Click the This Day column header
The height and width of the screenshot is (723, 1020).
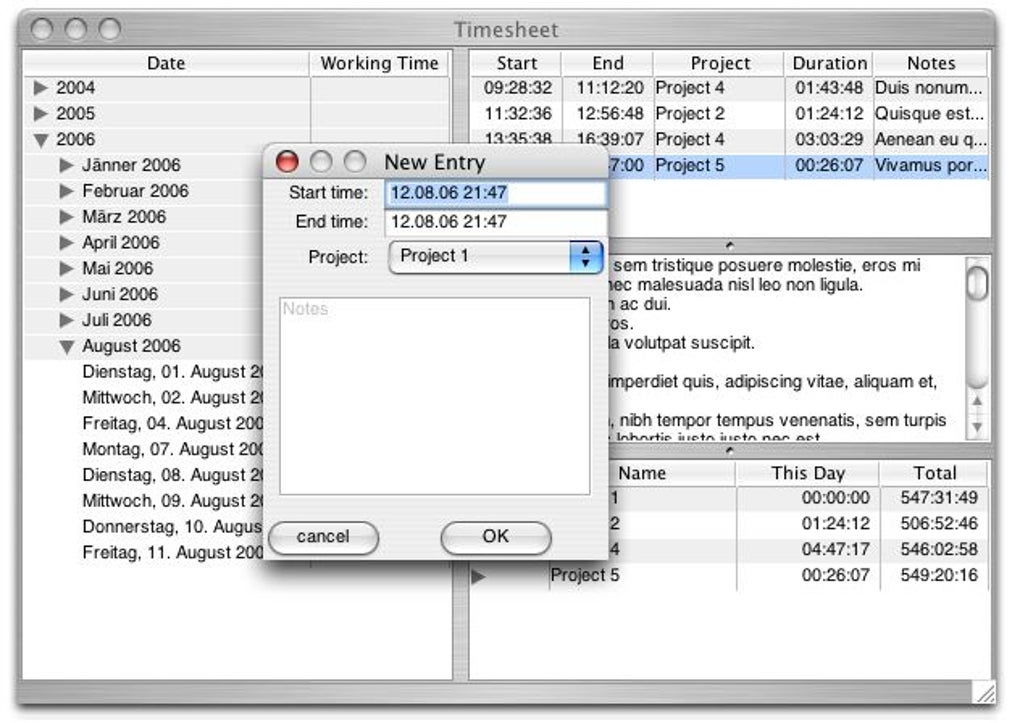coord(807,473)
